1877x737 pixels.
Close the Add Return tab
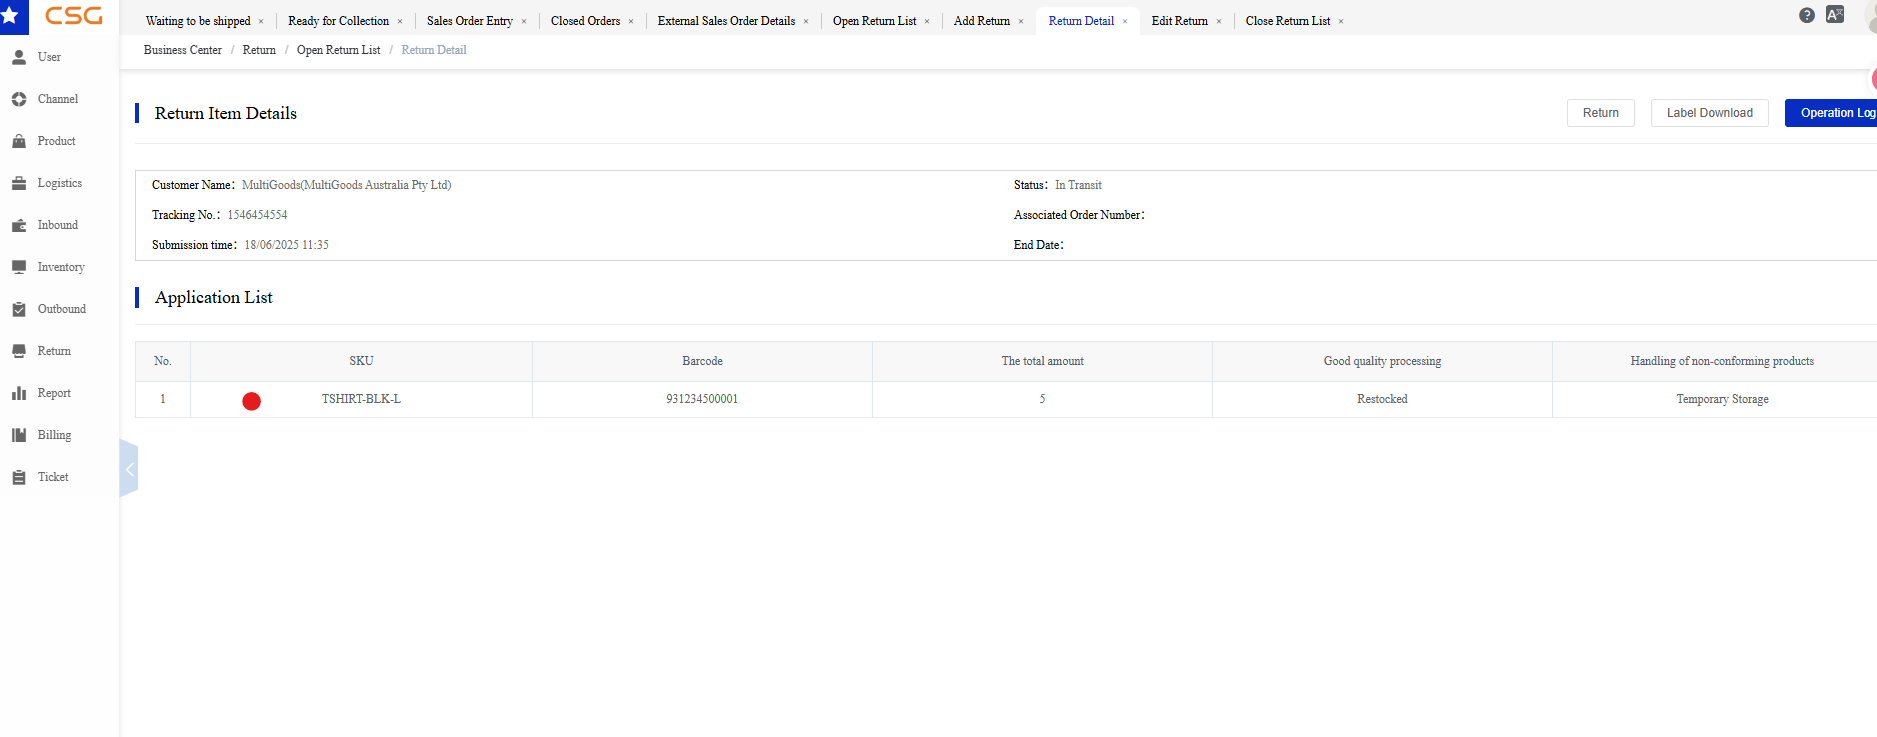[1021, 21]
